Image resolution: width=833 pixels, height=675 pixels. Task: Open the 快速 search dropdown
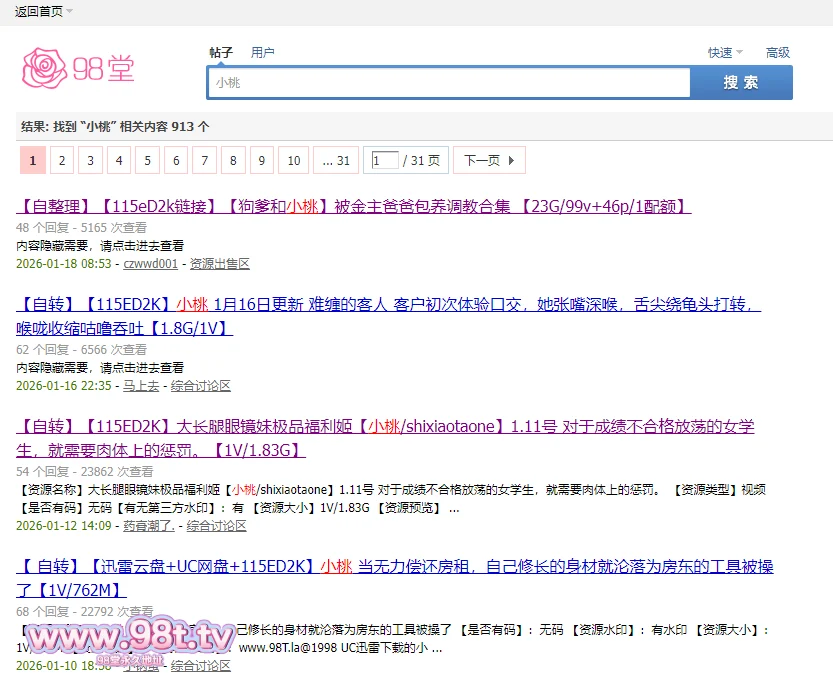click(725, 52)
